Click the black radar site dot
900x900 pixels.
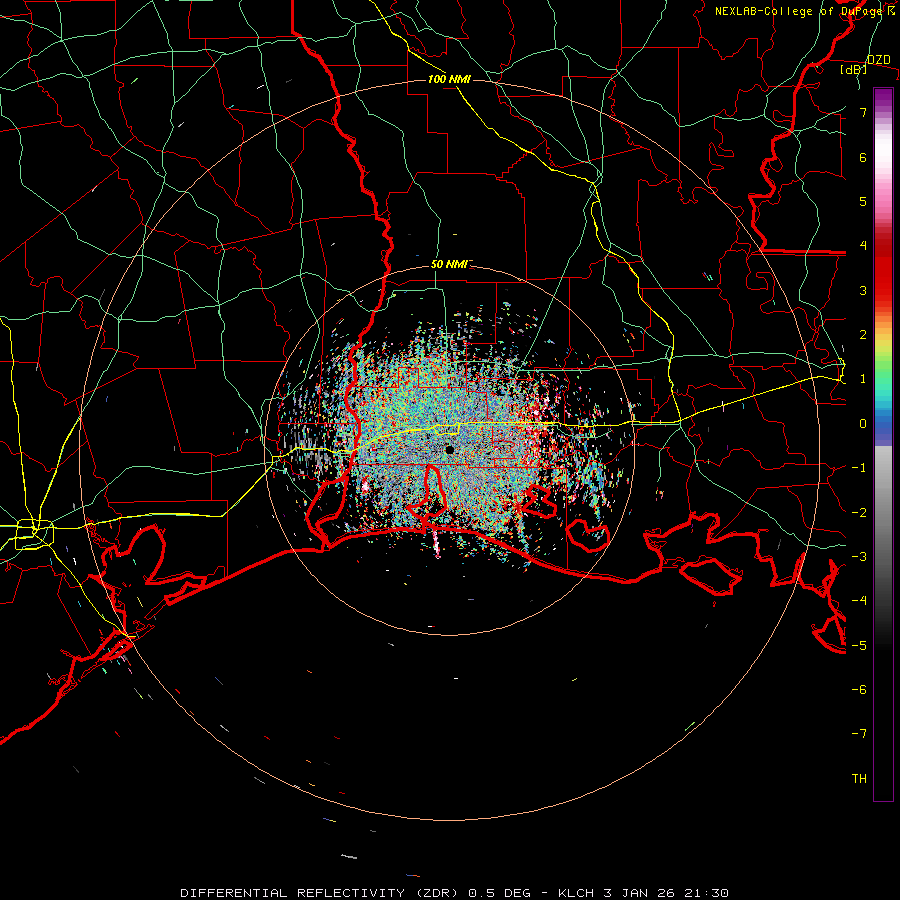pyautogui.click(x=449, y=450)
